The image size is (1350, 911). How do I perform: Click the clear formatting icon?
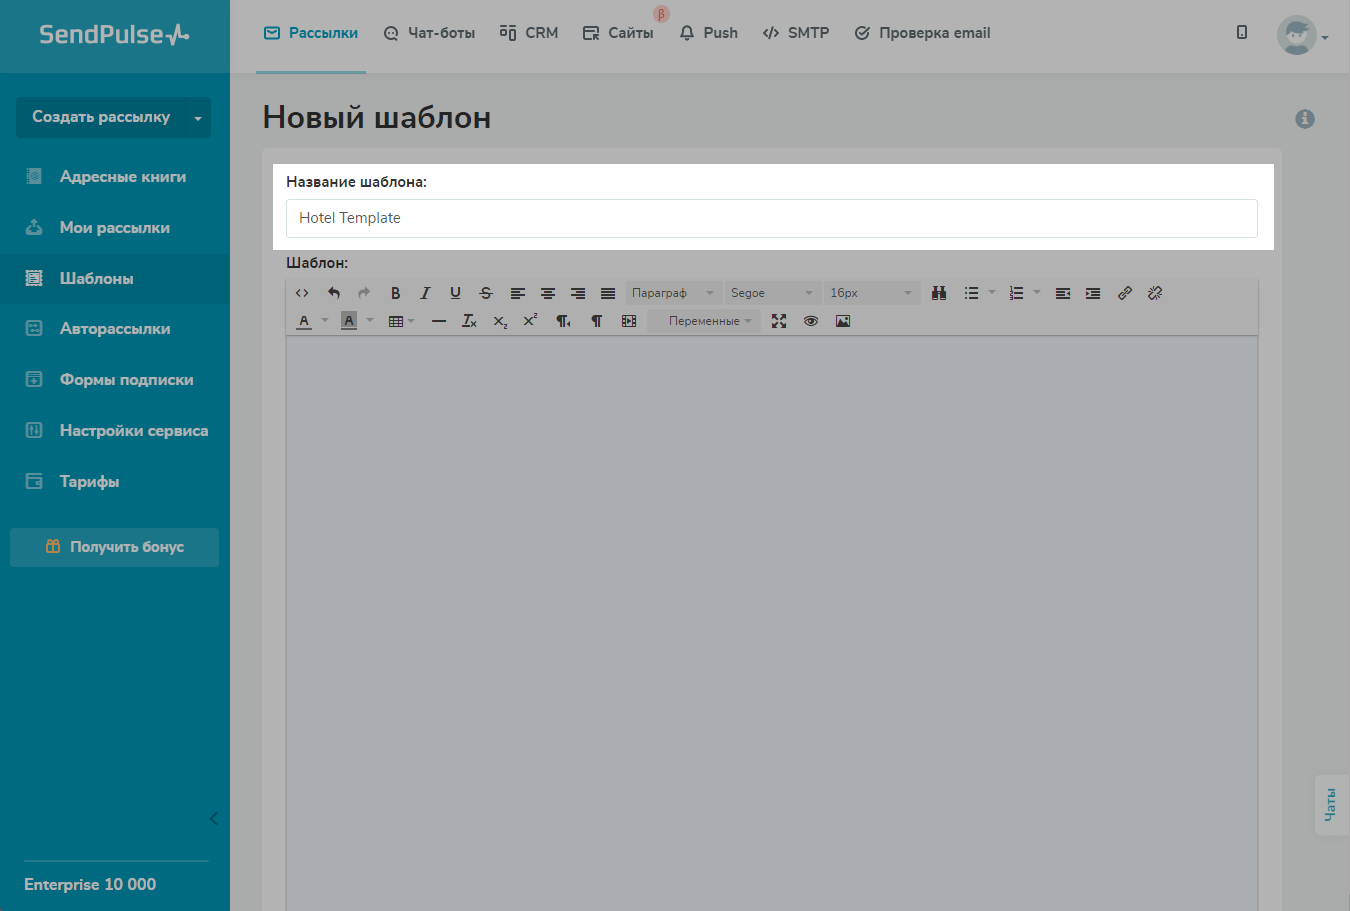469,321
